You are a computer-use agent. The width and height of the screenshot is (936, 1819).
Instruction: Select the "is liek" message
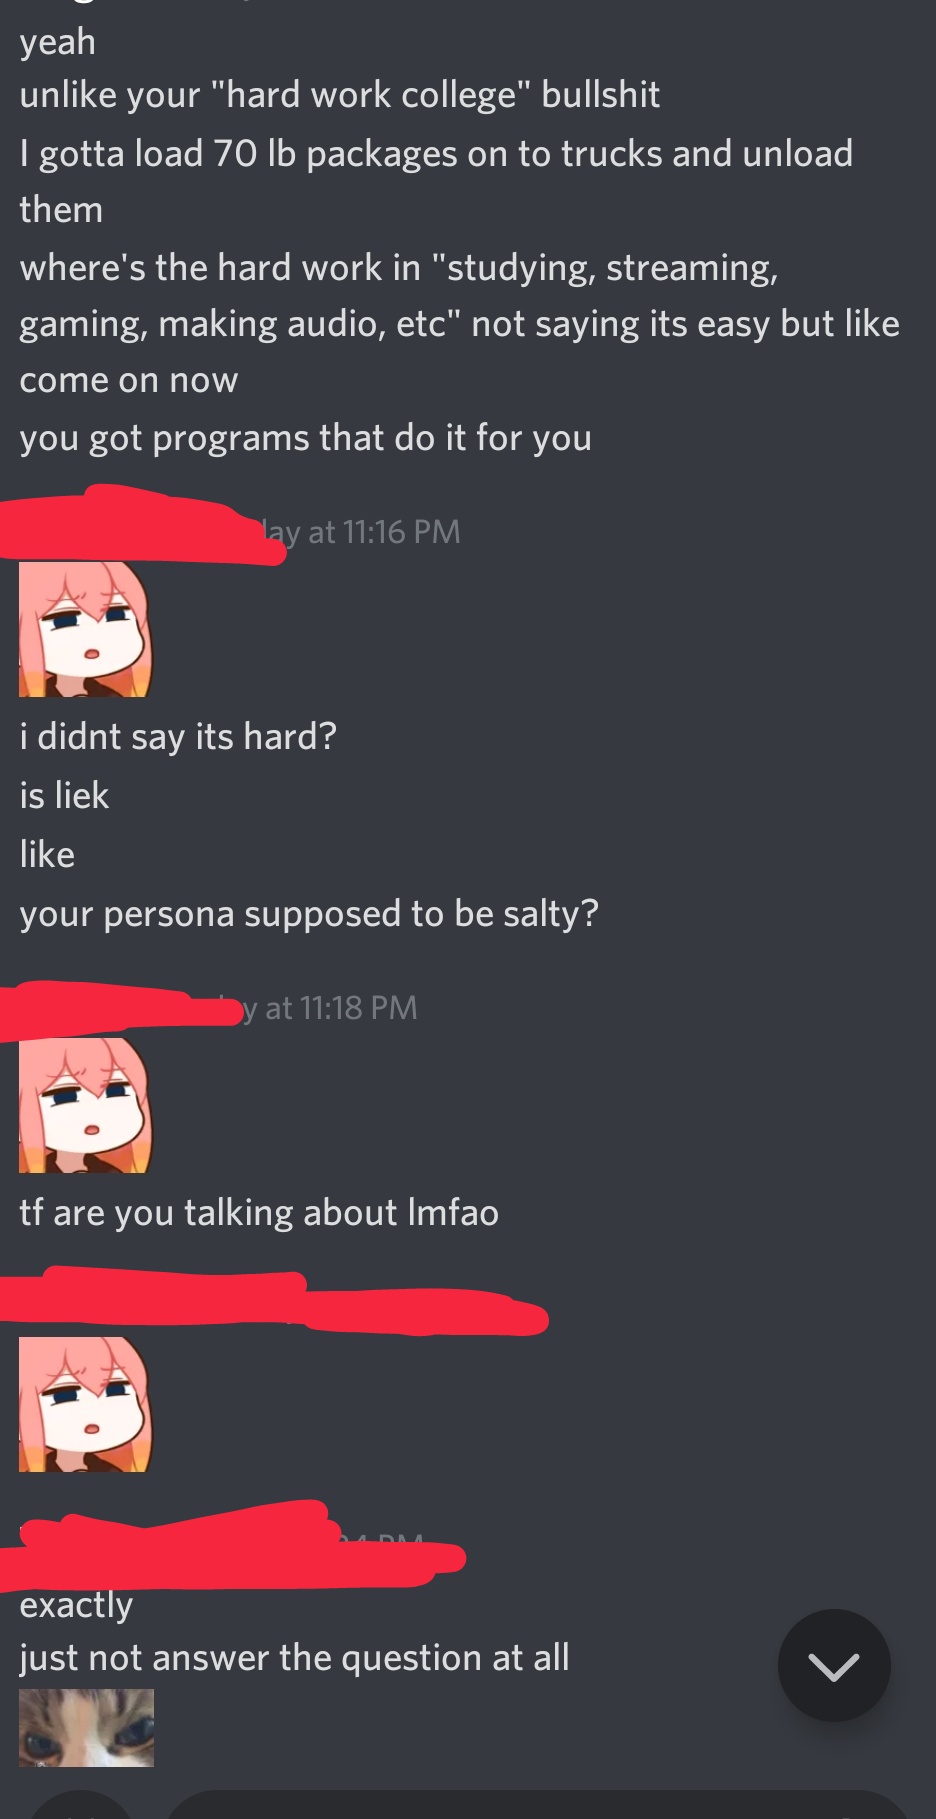coord(64,796)
